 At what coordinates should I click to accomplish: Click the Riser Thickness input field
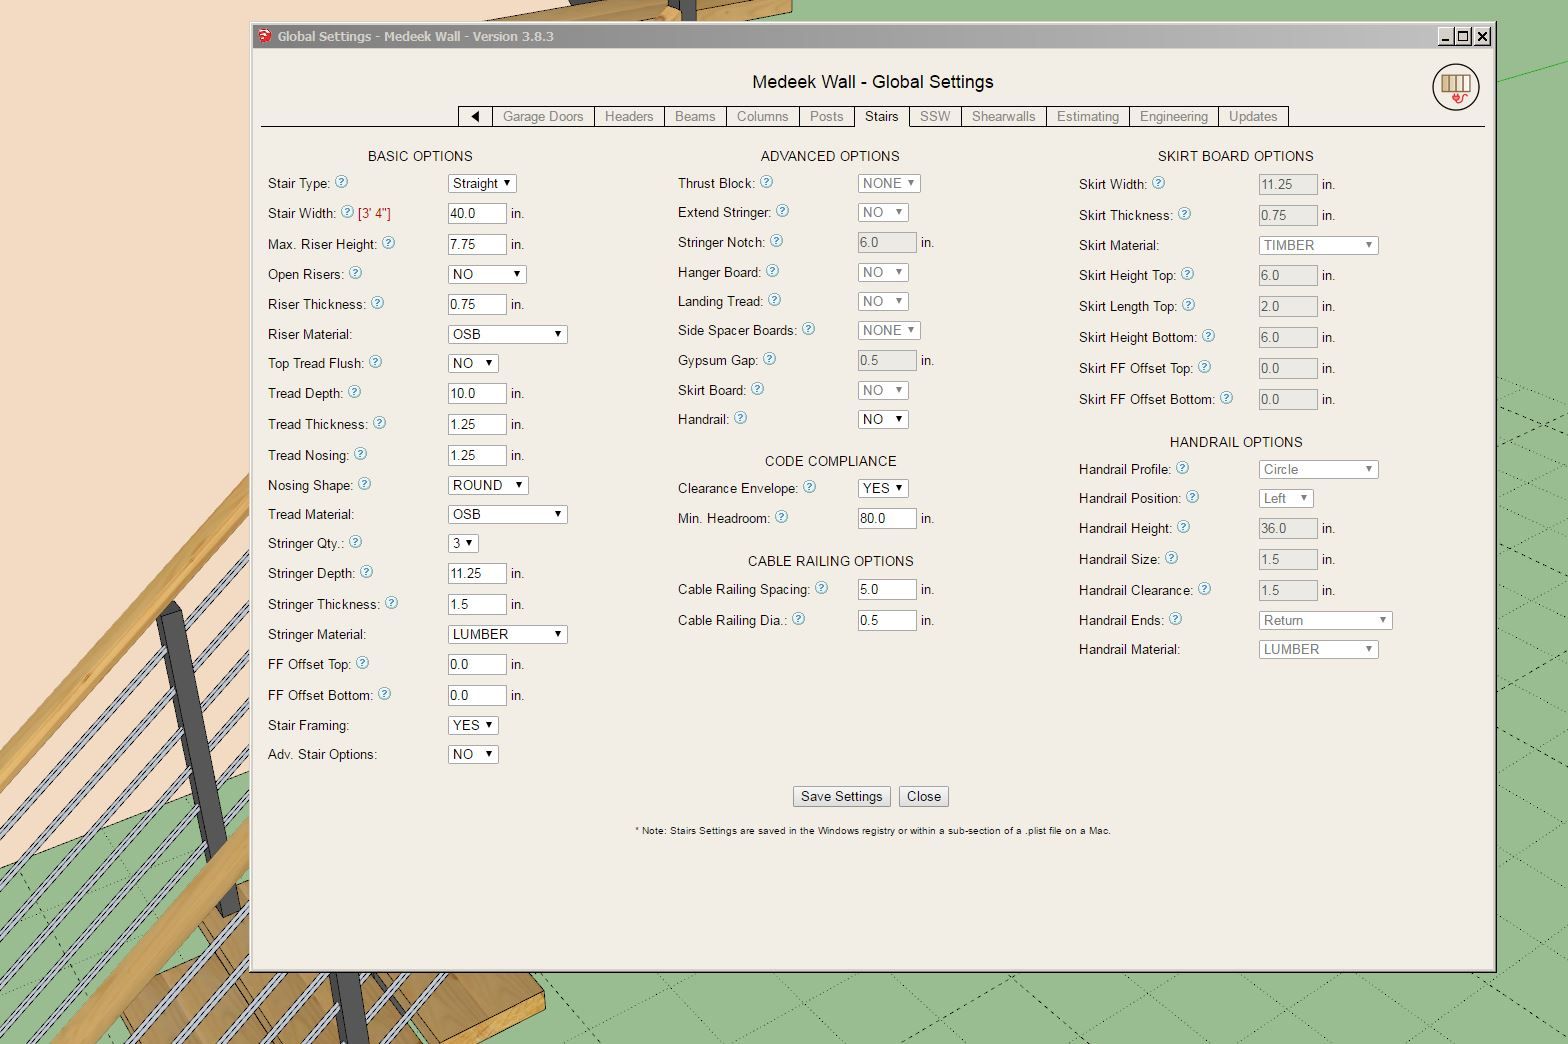point(477,304)
